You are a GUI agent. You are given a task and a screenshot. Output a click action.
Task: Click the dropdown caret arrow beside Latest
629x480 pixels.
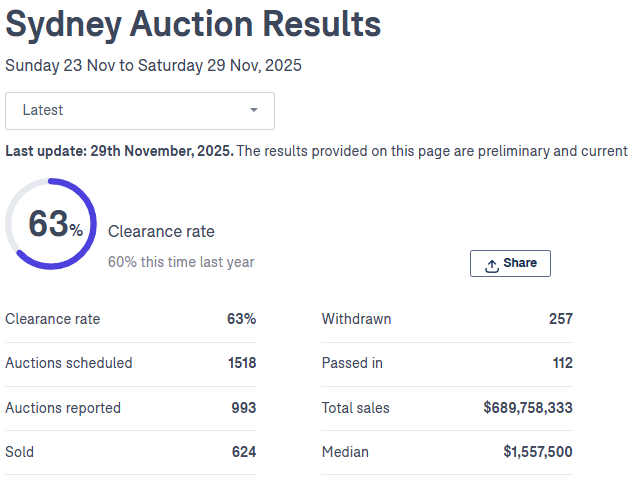coord(254,111)
